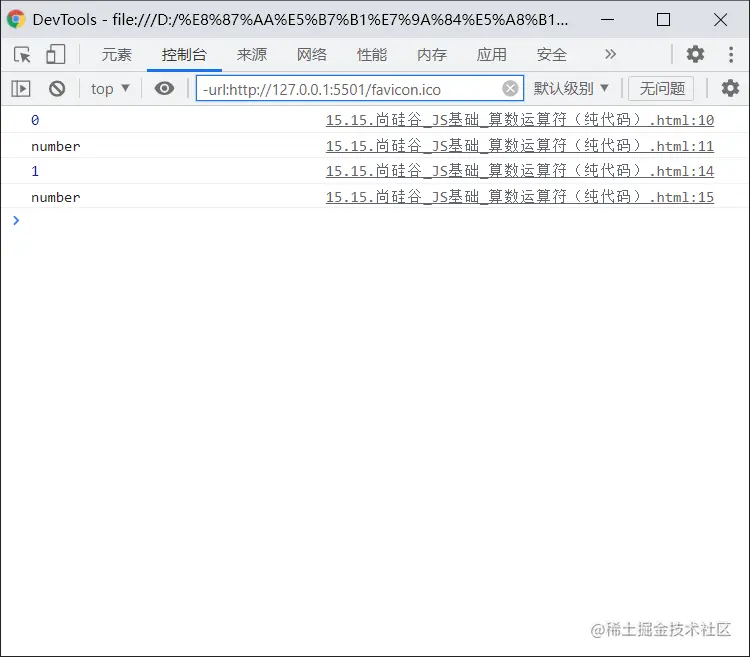Clear the filter text with the X icon
The width and height of the screenshot is (750, 657).
coord(510,88)
